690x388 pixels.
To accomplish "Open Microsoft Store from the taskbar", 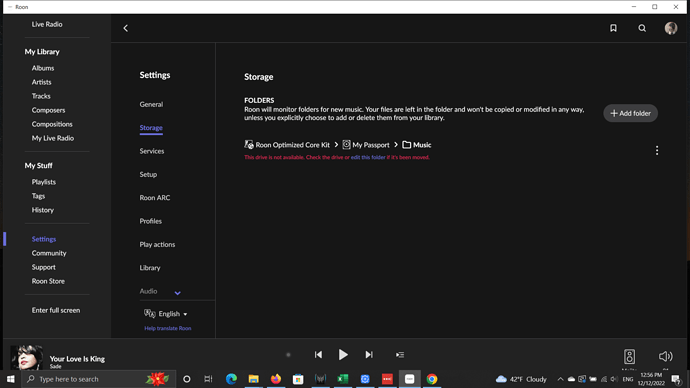I will coord(298,379).
